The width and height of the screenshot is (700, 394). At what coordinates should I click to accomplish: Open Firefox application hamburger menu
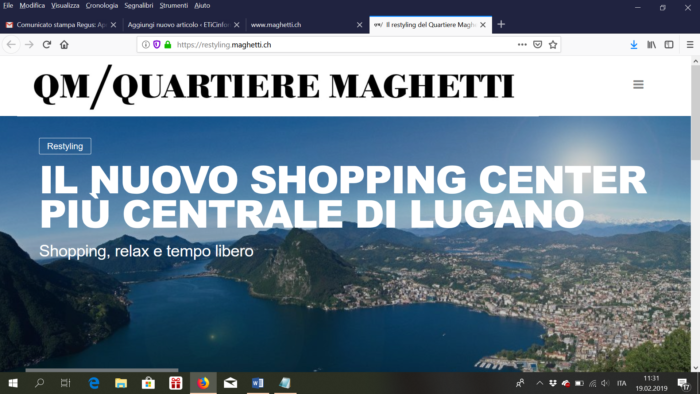point(690,45)
